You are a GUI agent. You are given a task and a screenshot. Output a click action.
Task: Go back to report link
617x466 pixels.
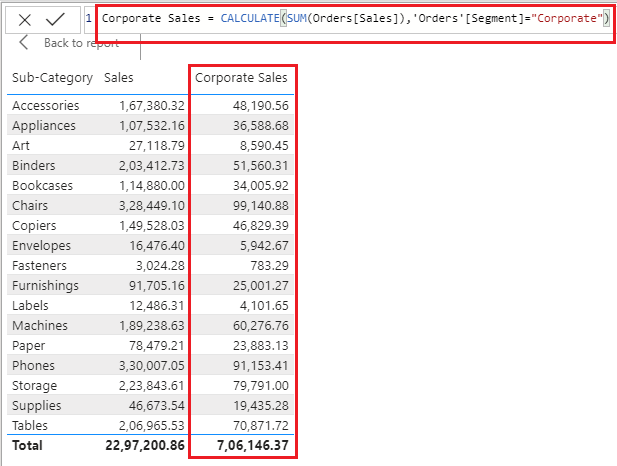(x=80, y=43)
